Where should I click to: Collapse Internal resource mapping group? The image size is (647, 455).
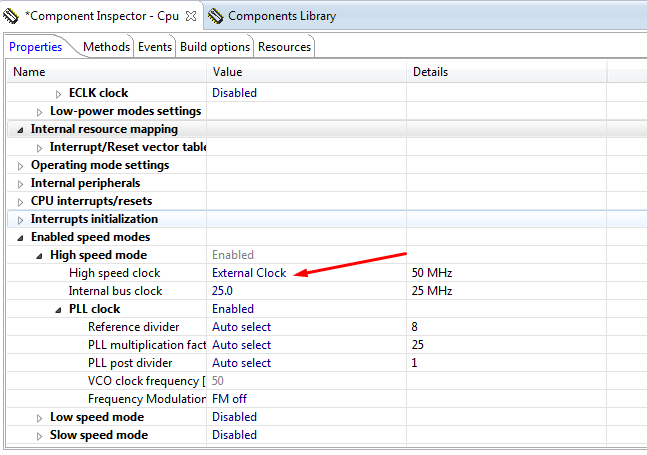[21, 130]
